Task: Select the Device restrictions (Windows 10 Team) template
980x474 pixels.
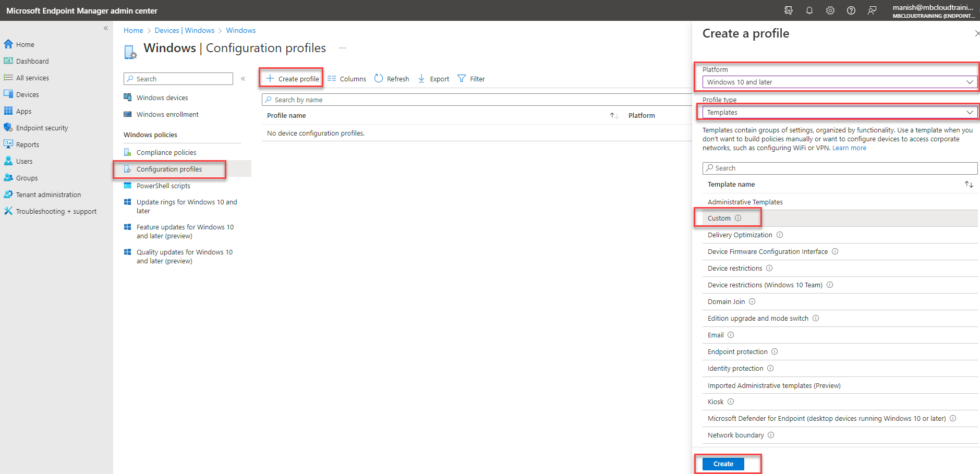Action: click(840, 285)
